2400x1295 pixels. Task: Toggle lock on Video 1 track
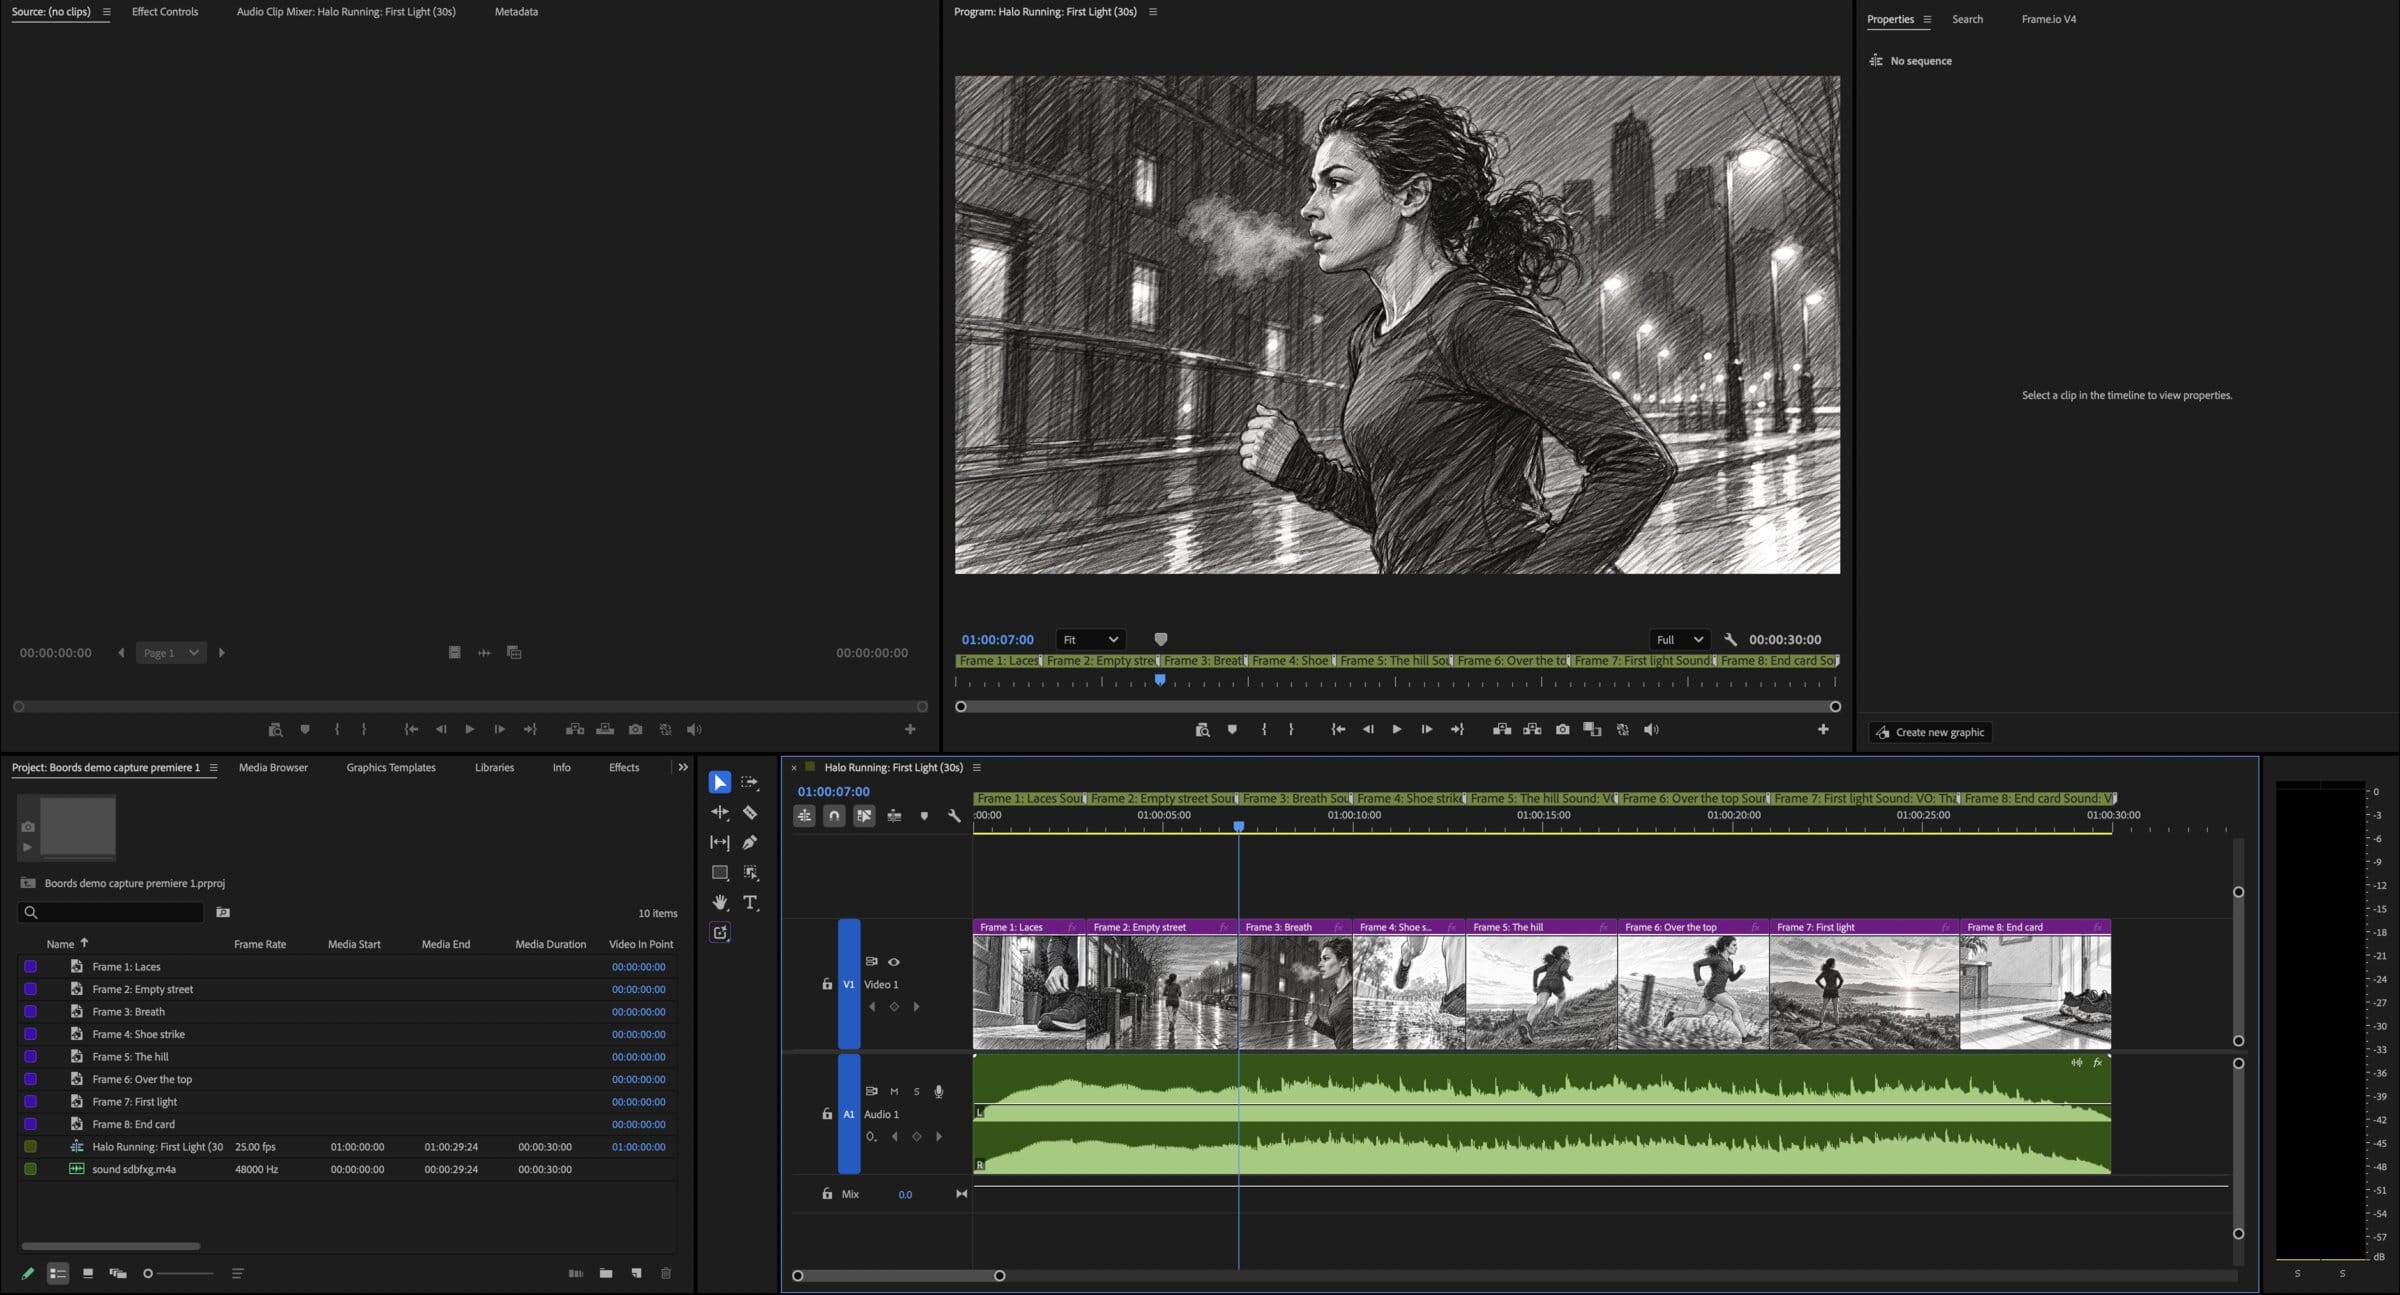click(x=827, y=984)
